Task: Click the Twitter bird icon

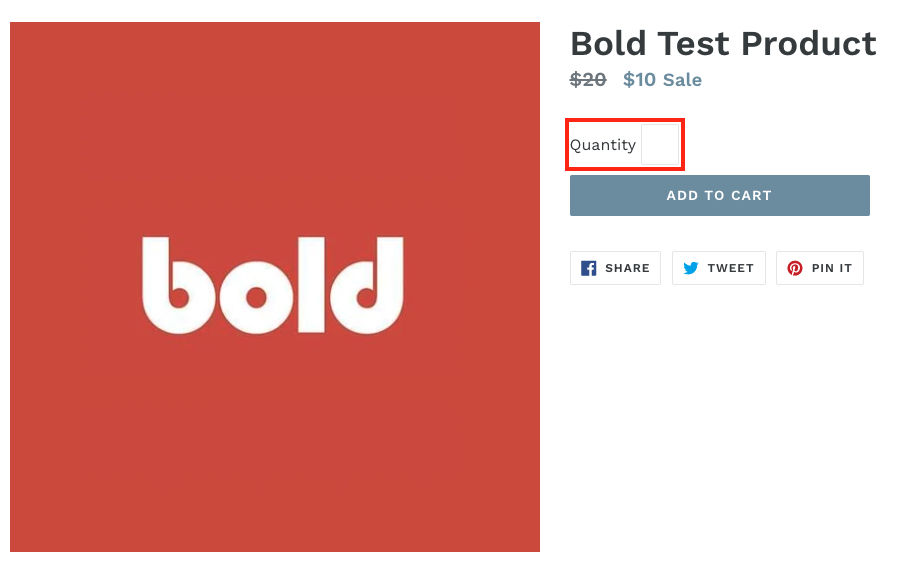Action: tap(691, 268)
